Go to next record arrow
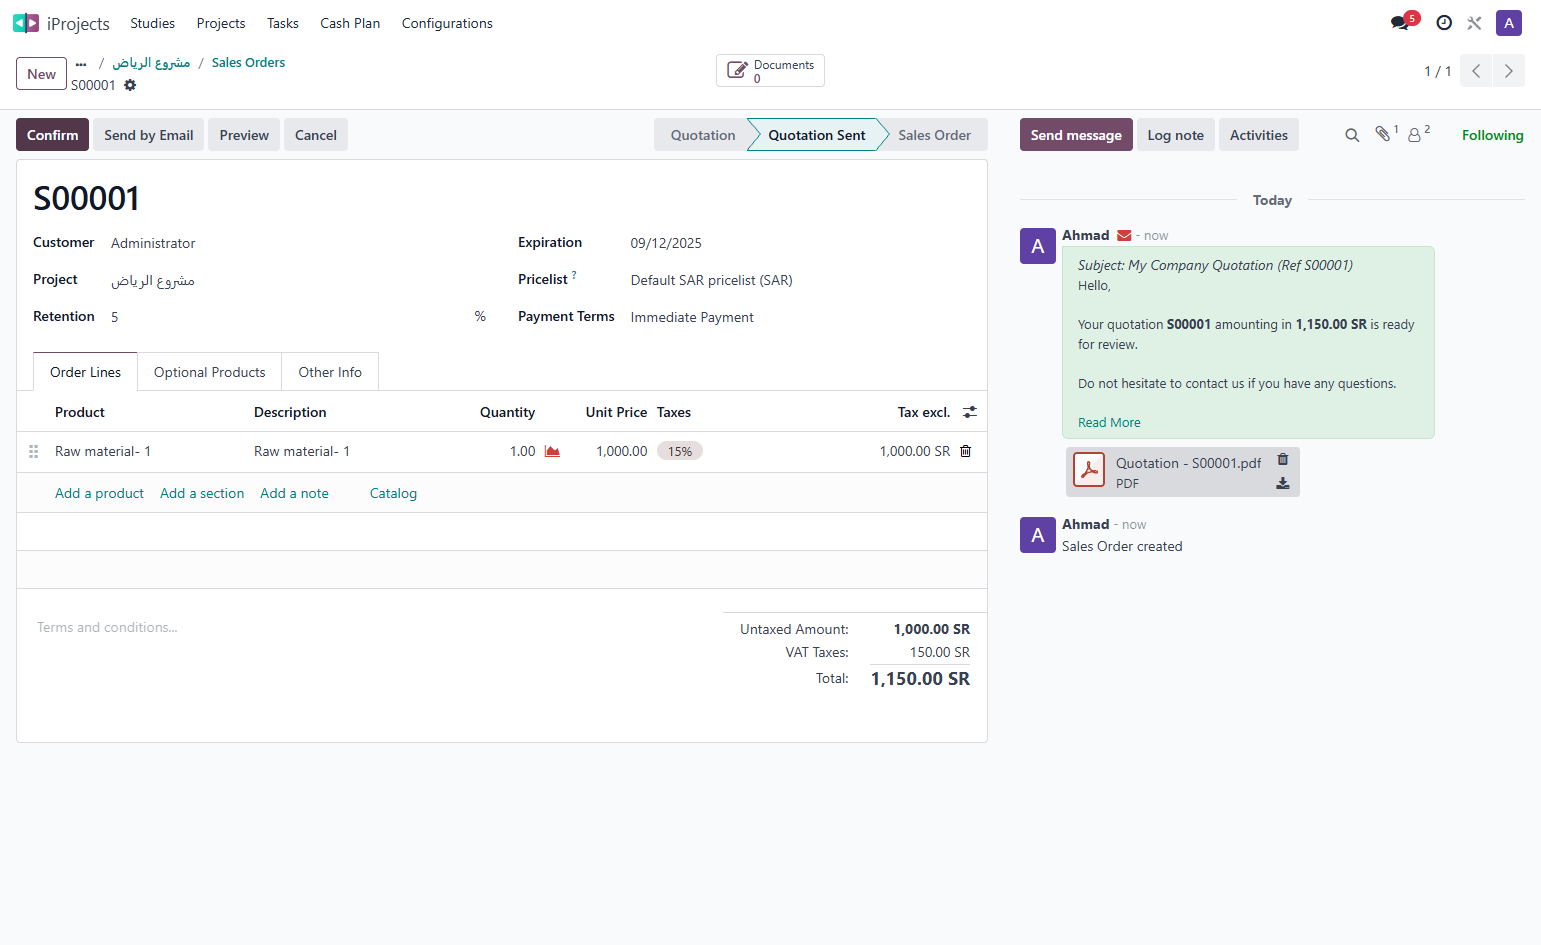 pos(1509,71)
